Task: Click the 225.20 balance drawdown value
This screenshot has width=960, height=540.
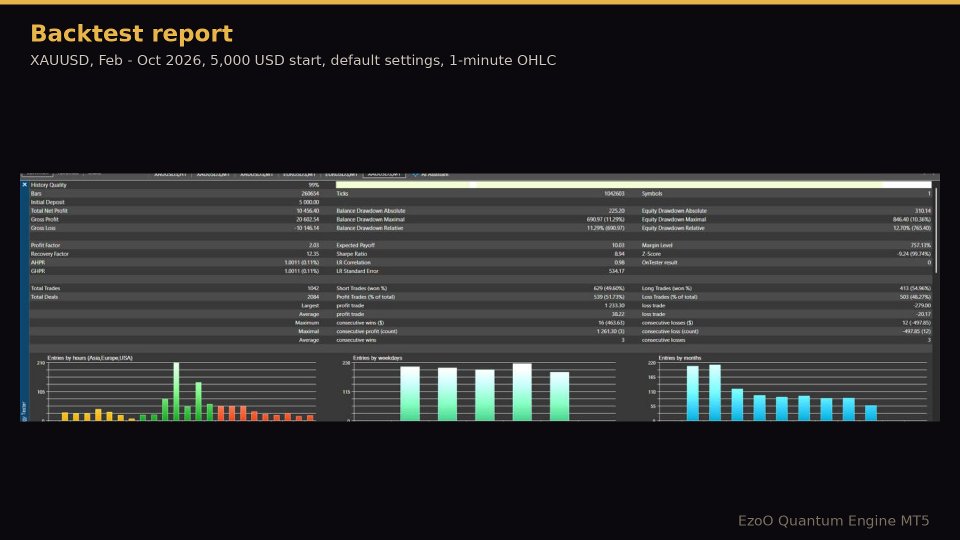Action: [617, 211]
